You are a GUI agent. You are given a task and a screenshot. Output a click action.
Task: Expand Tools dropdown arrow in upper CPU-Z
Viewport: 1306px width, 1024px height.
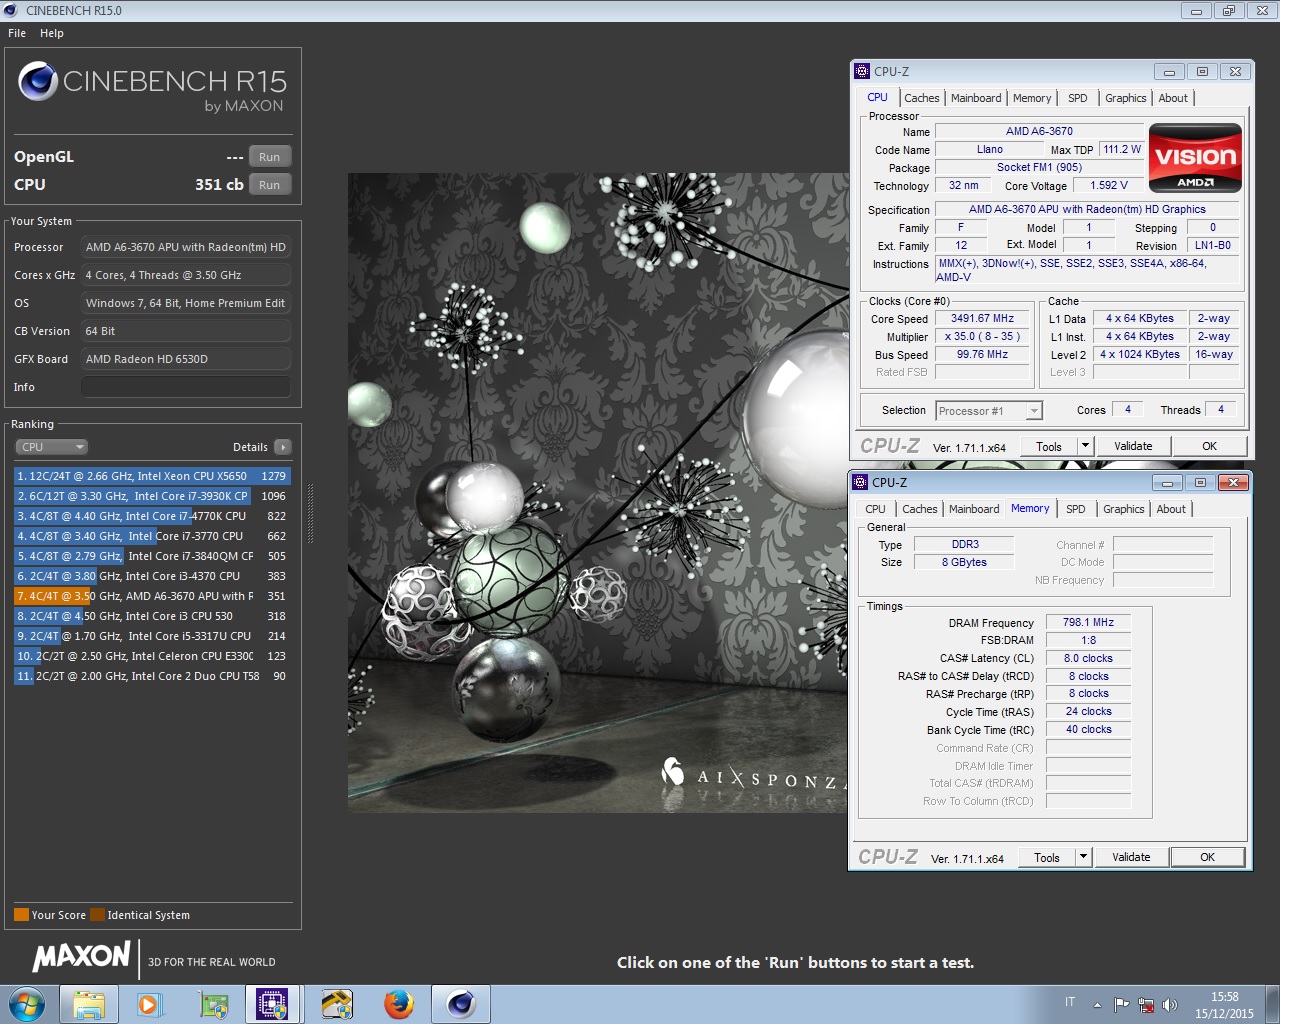coord(1085,447)
